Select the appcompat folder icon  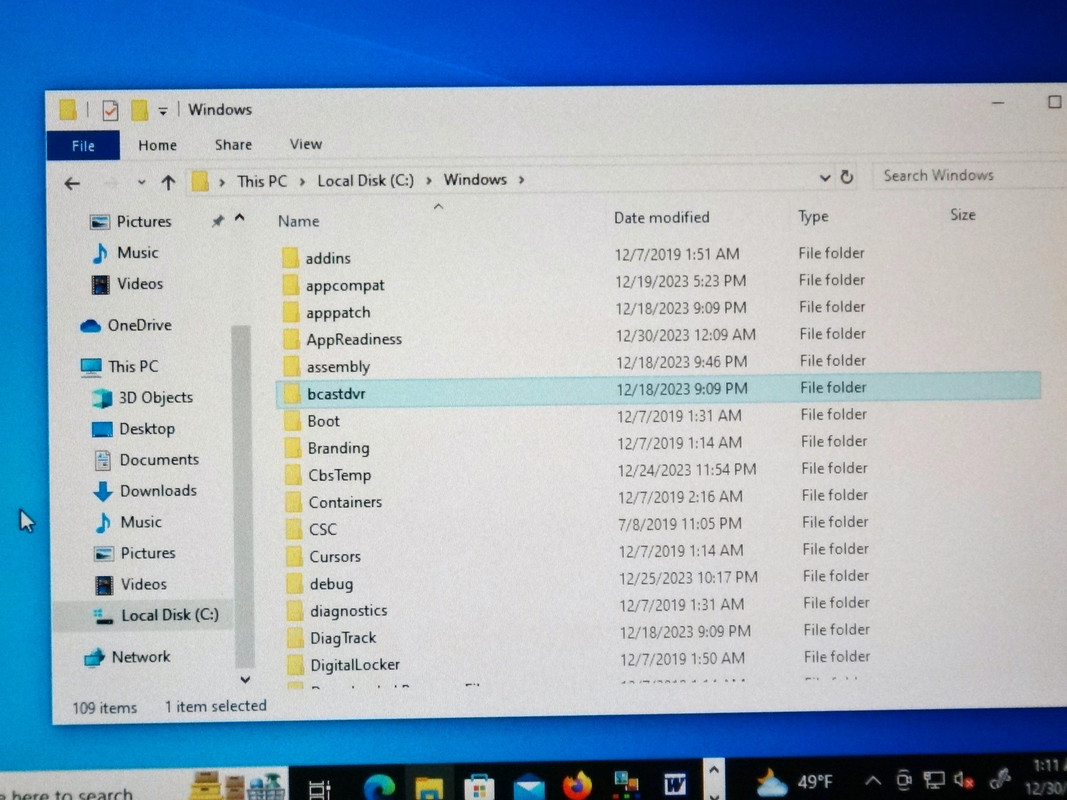(291, 285)
